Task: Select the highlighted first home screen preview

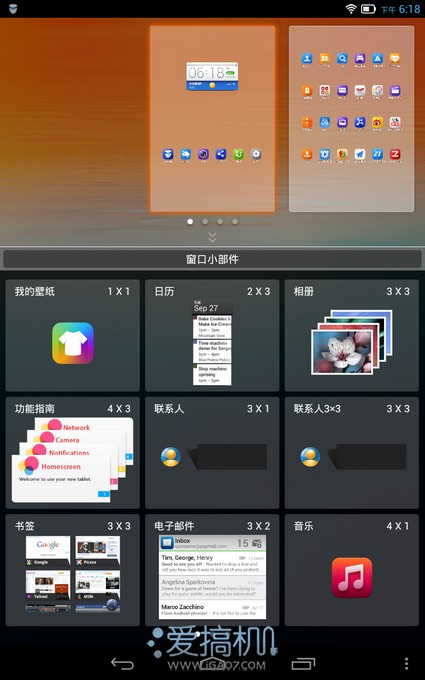Action: [x=212, y=119]
